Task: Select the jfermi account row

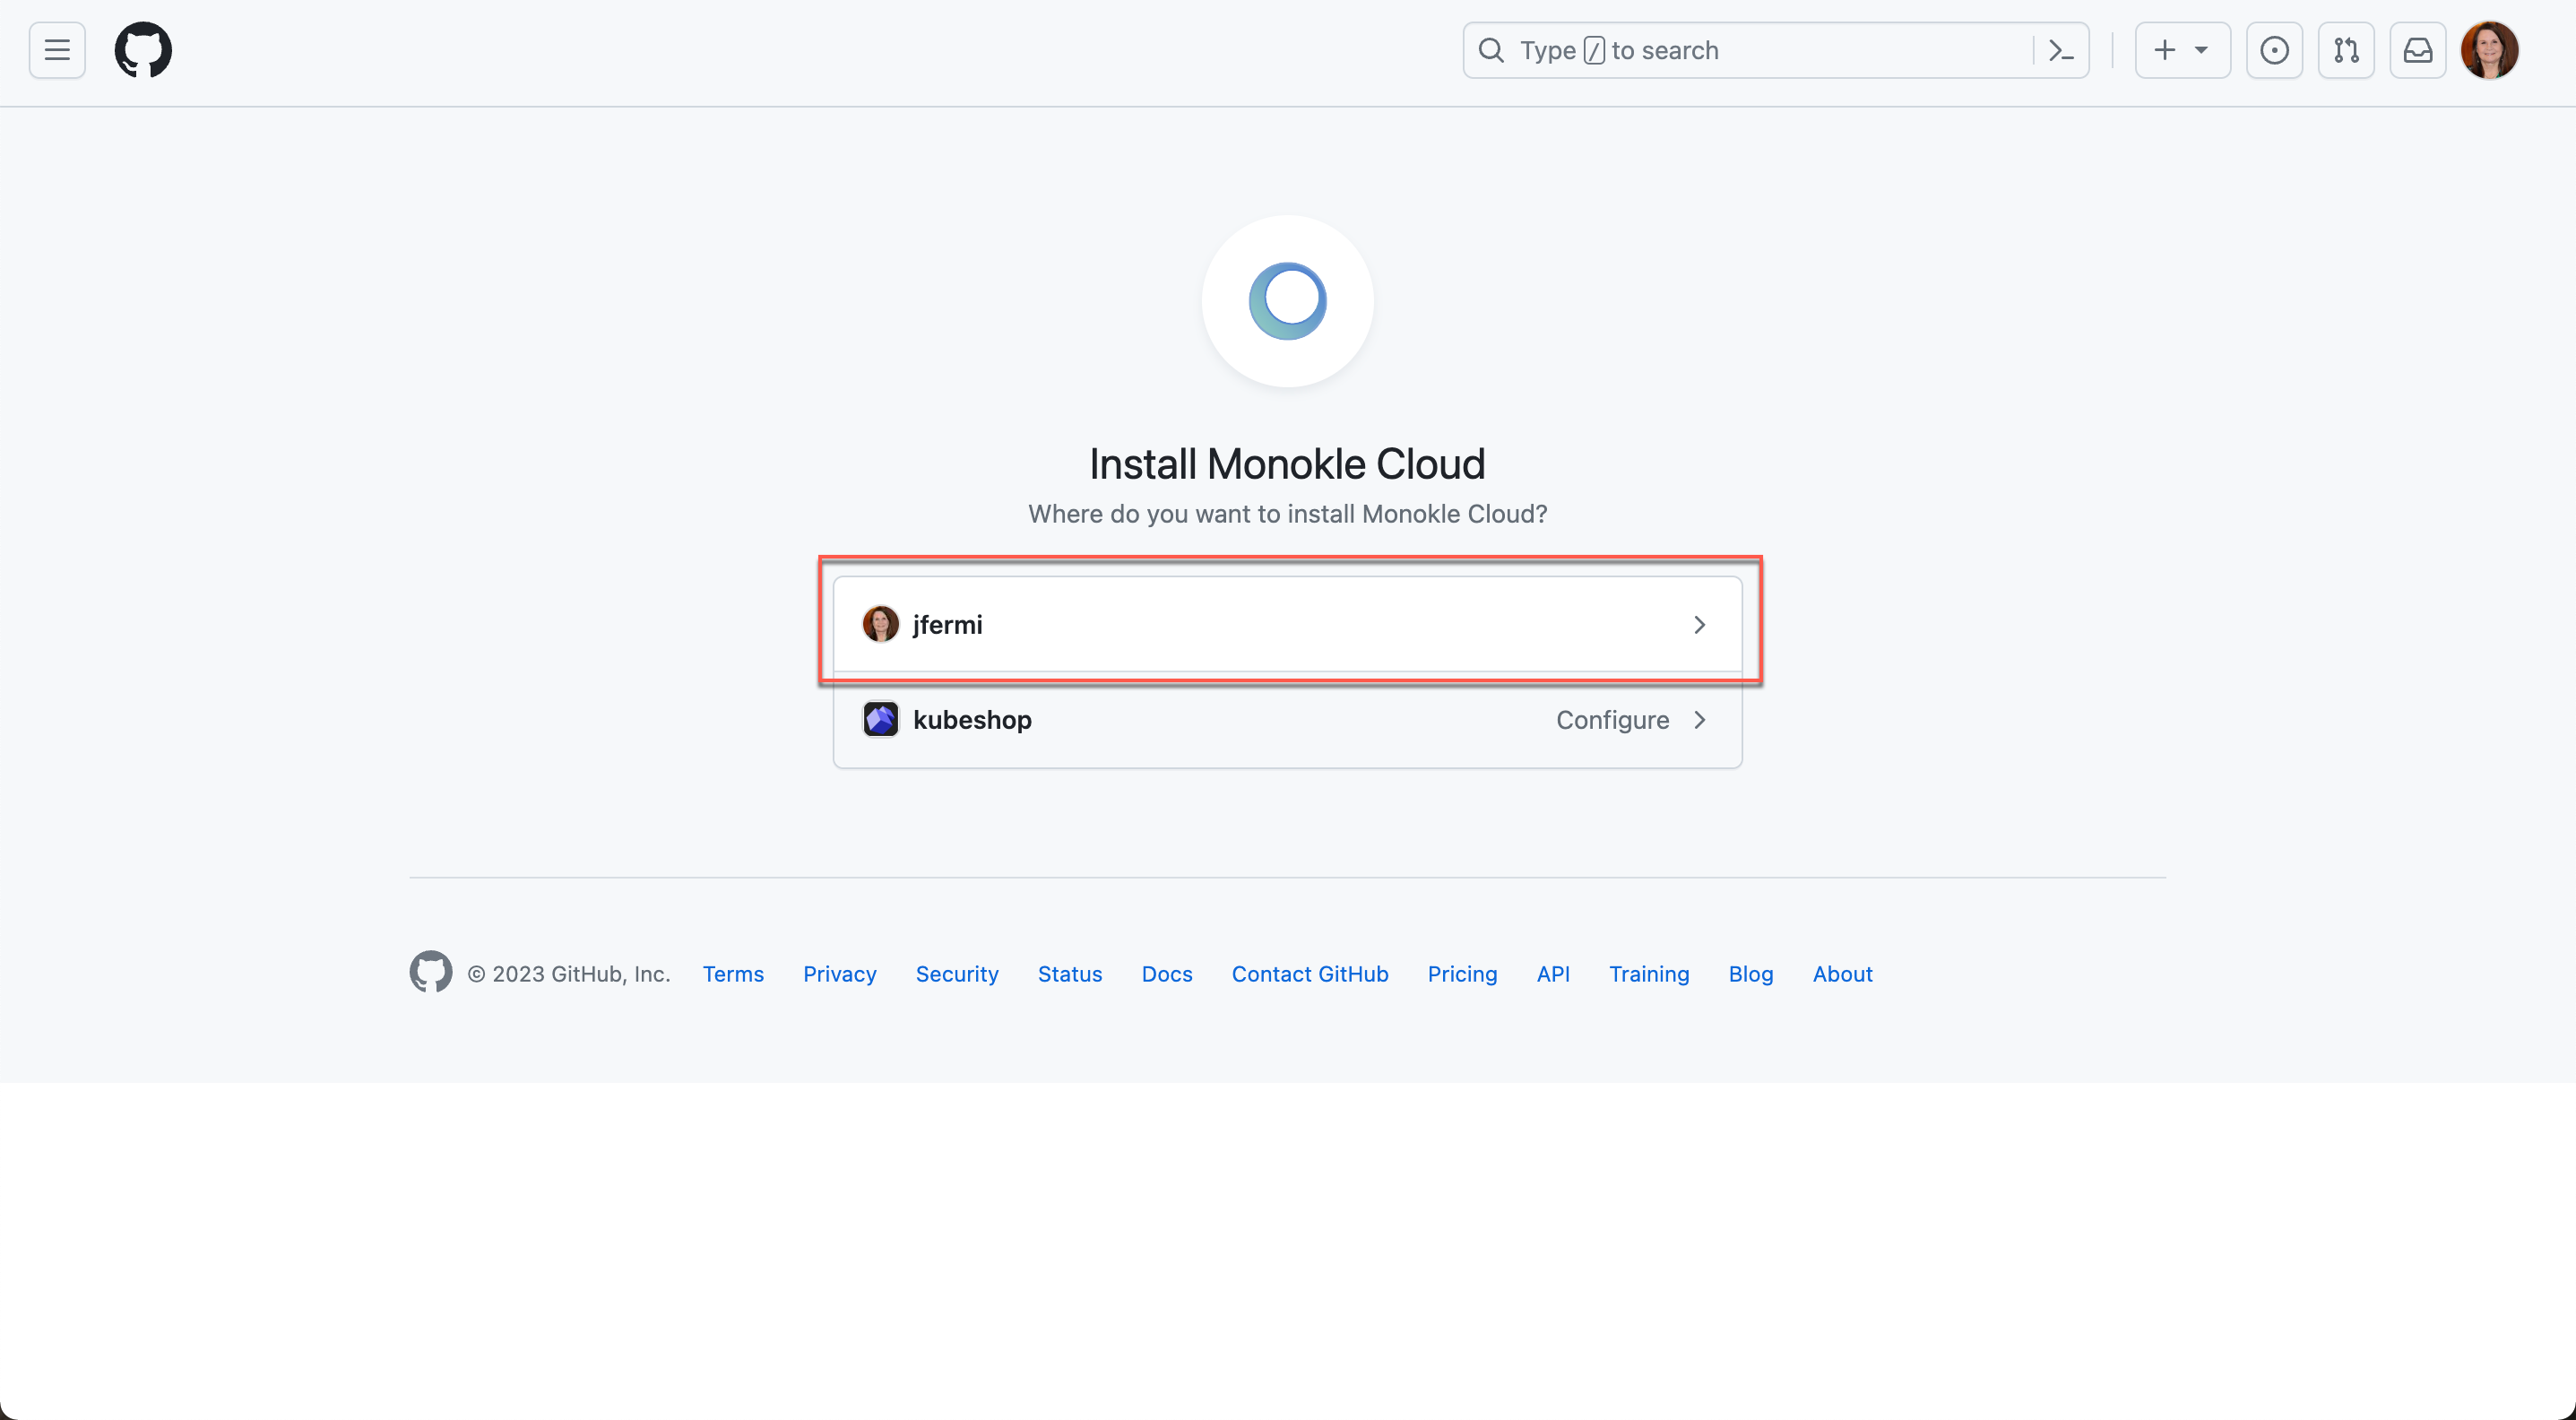Action: coord(1287,624)
